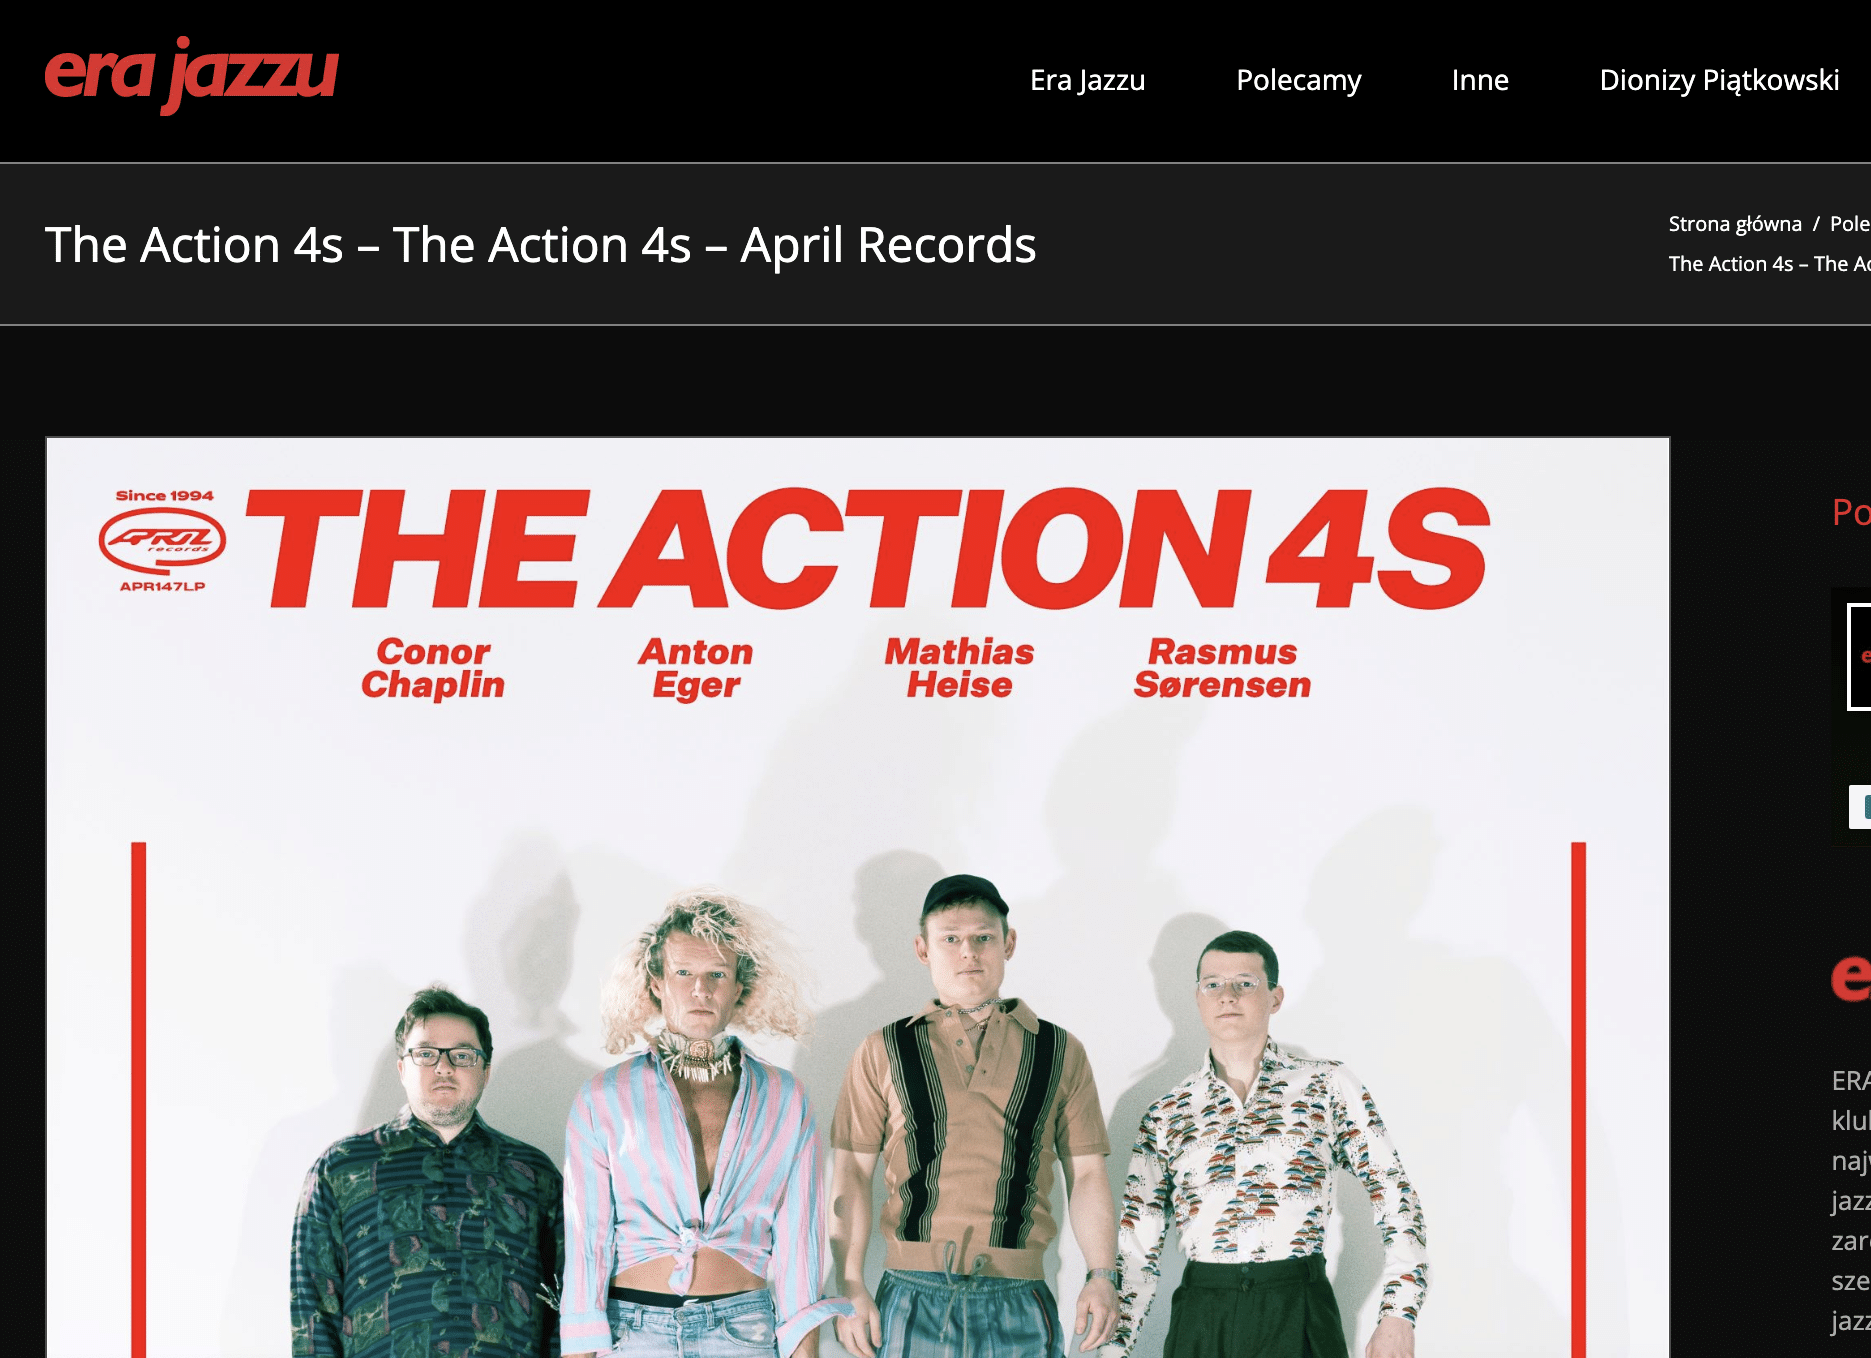Click the April Records logo on cover

click(x=163, y=540)
